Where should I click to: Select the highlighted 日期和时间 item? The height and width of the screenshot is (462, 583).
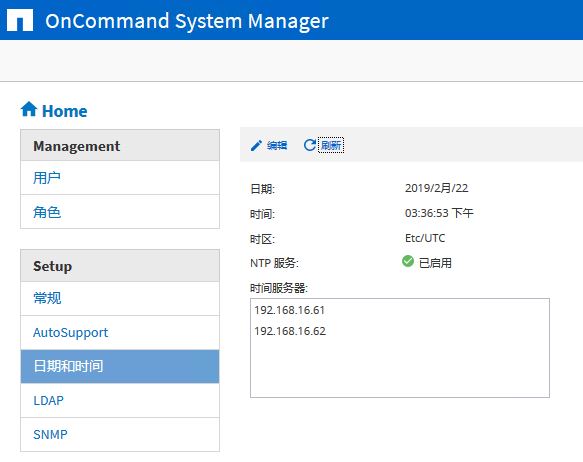120,366
